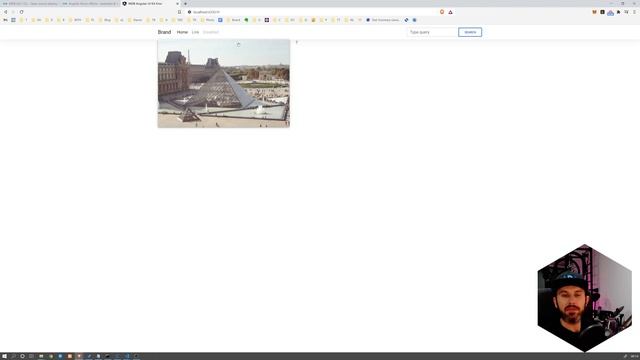Open the apps grid bookmark icon
Image resolution: width=640 pixels, height=360 pixels.
[13, 20]
